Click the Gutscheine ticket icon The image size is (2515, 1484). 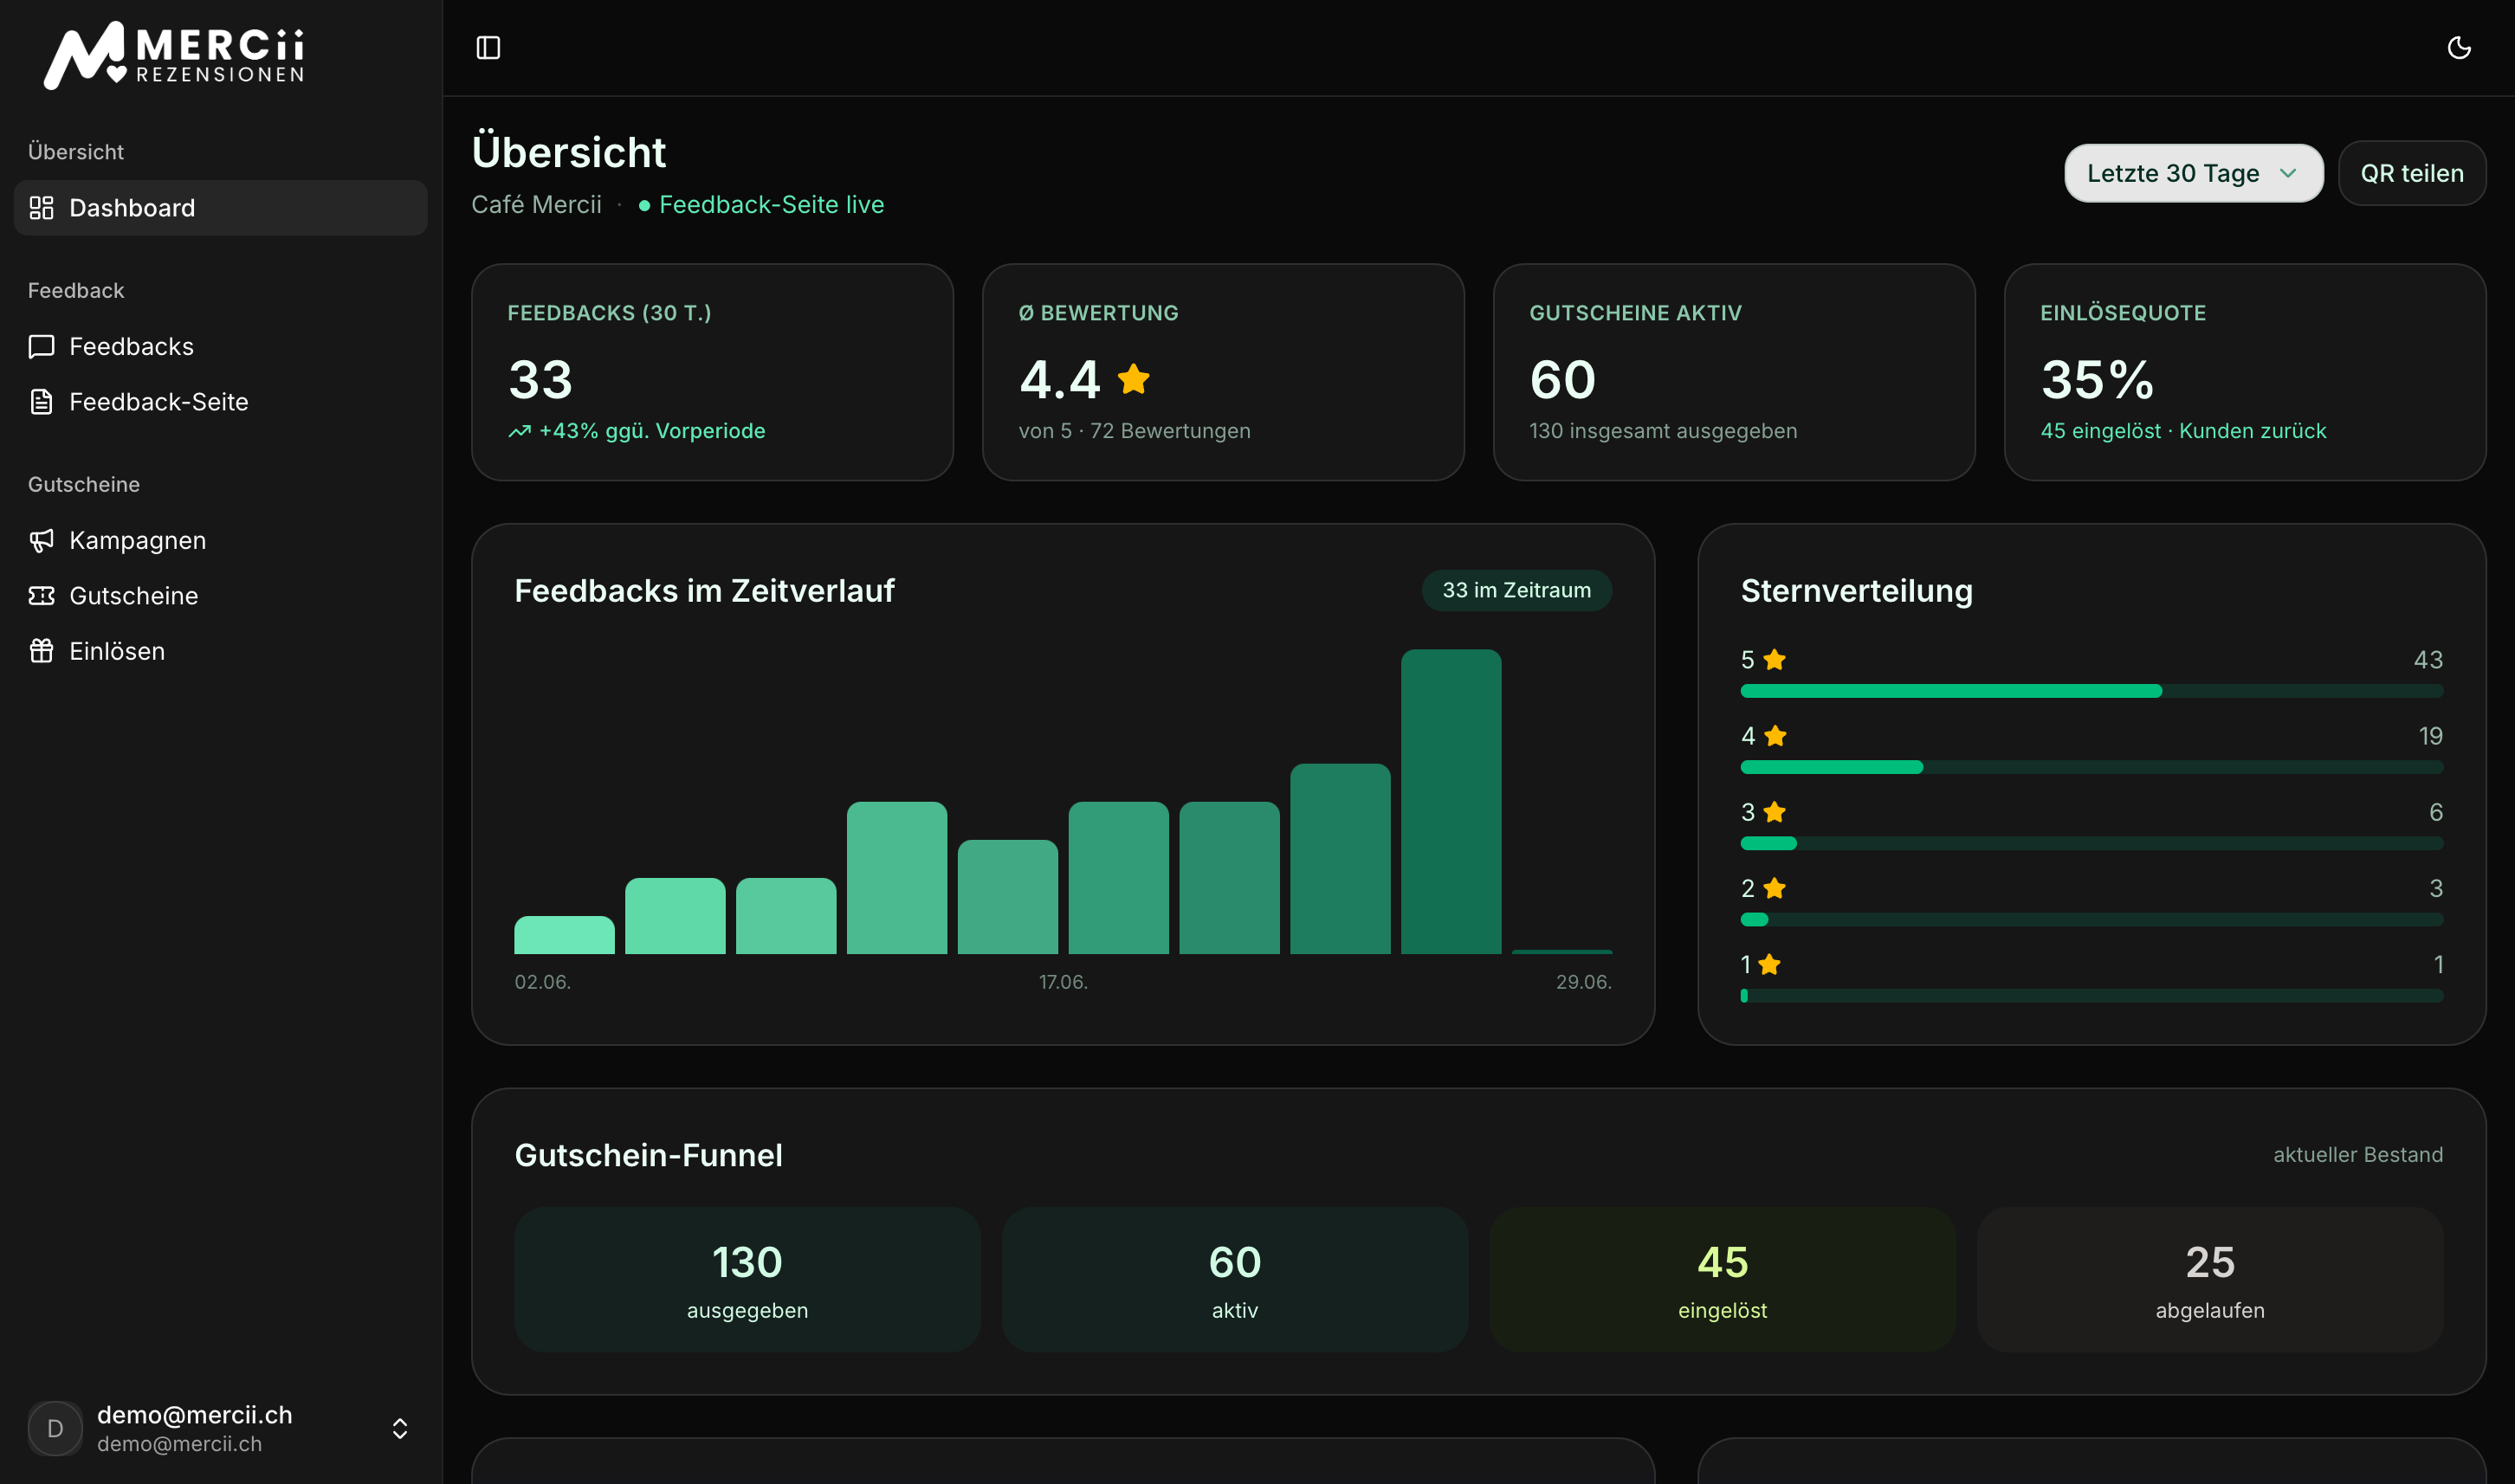click(41, 596)
